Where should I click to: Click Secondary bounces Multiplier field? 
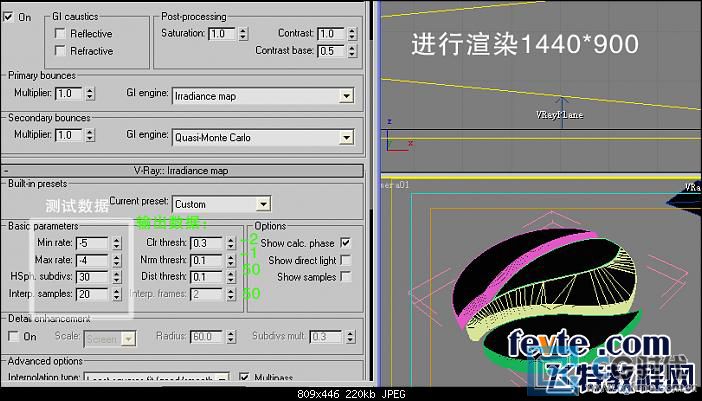69,135
